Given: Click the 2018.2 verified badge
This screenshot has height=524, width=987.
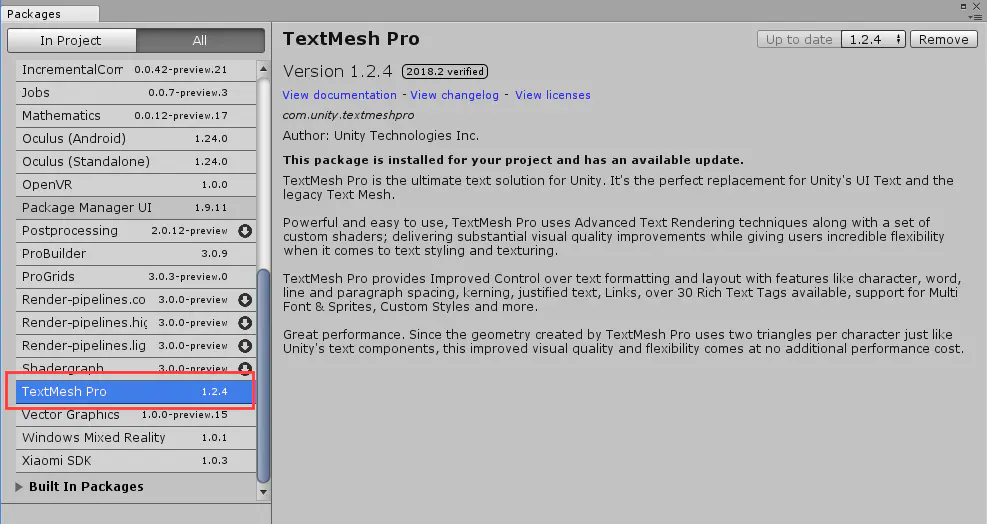Looking at the screenshot, I should pos(445,71).
